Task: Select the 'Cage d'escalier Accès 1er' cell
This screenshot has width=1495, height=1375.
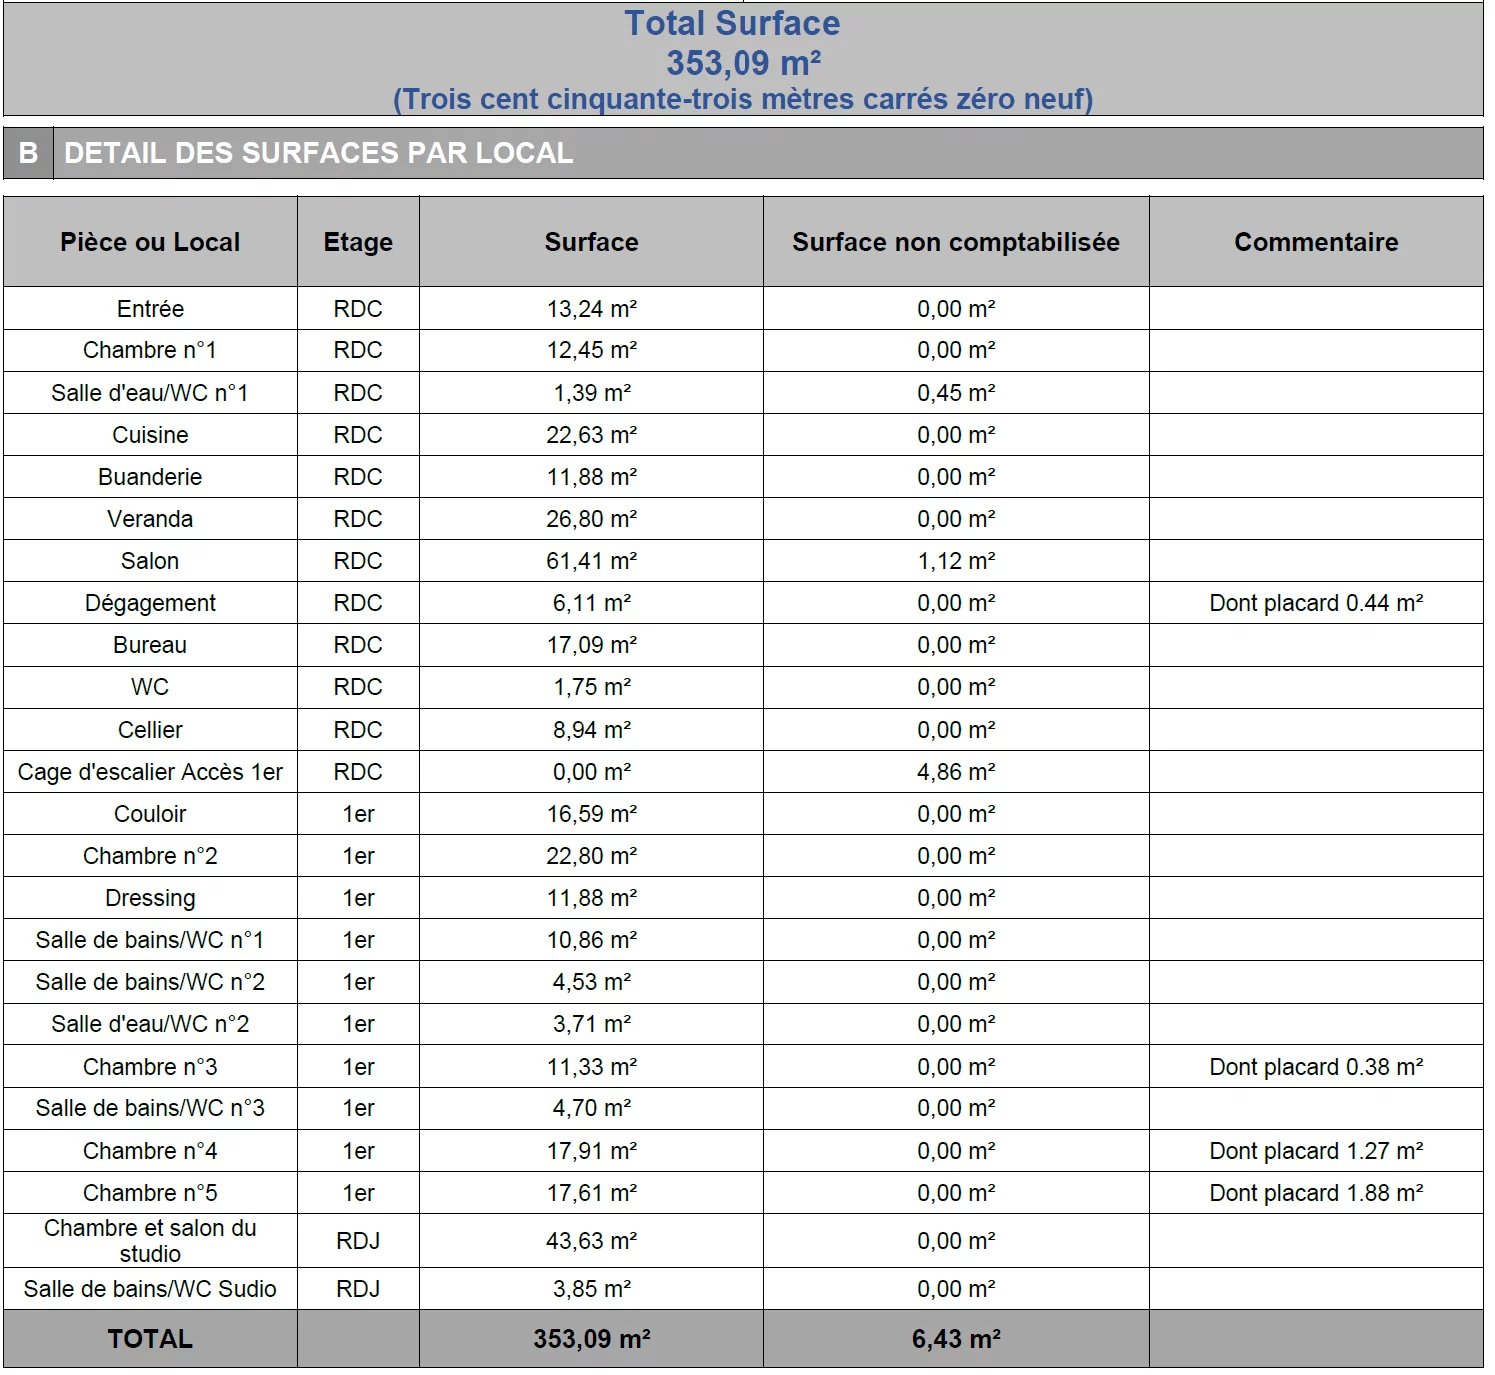Action: pos(150,772)
